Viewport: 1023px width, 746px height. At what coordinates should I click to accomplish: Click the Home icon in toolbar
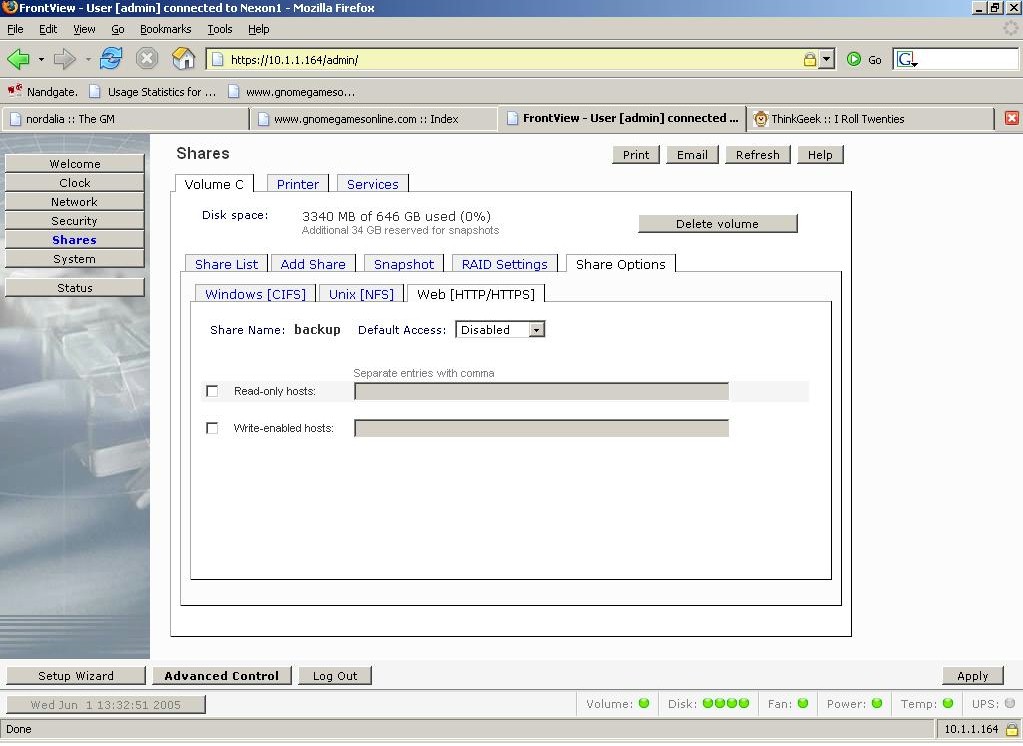[x=184, y=59]
